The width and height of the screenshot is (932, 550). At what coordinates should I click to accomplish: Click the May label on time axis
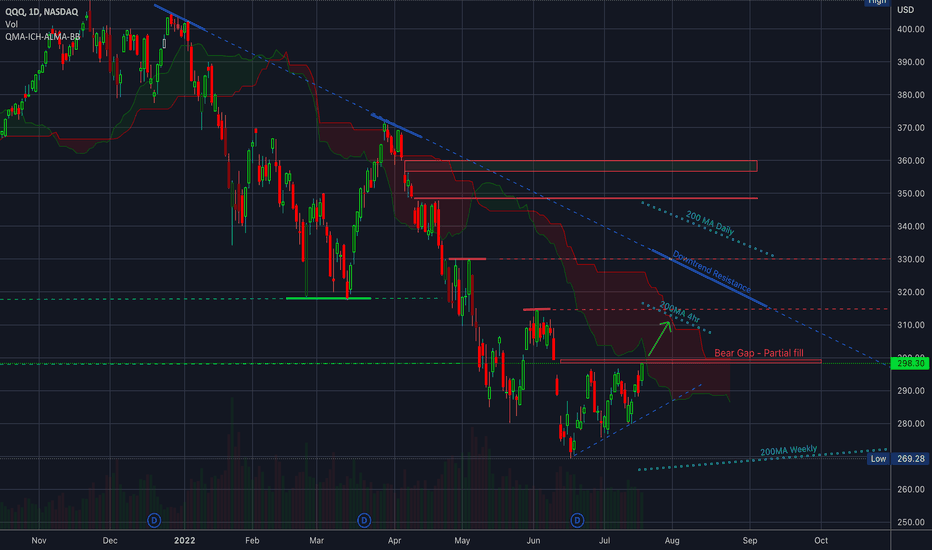462,540
